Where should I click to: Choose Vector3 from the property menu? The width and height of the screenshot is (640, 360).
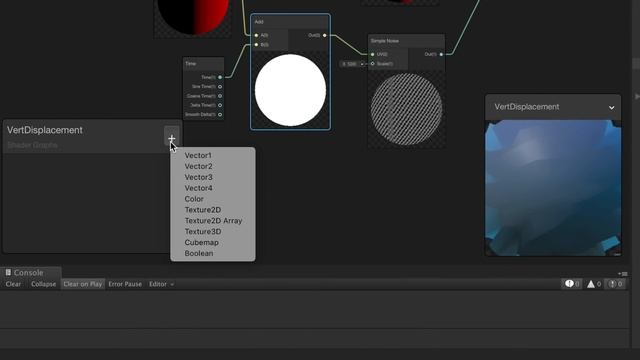pos(198,177)
